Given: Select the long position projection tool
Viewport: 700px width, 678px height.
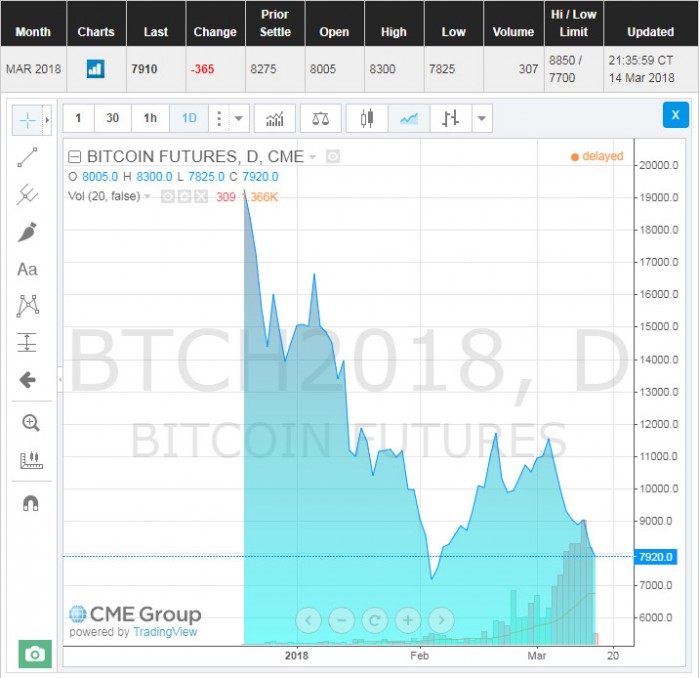Looking at the screenshot, I should 27,343.
